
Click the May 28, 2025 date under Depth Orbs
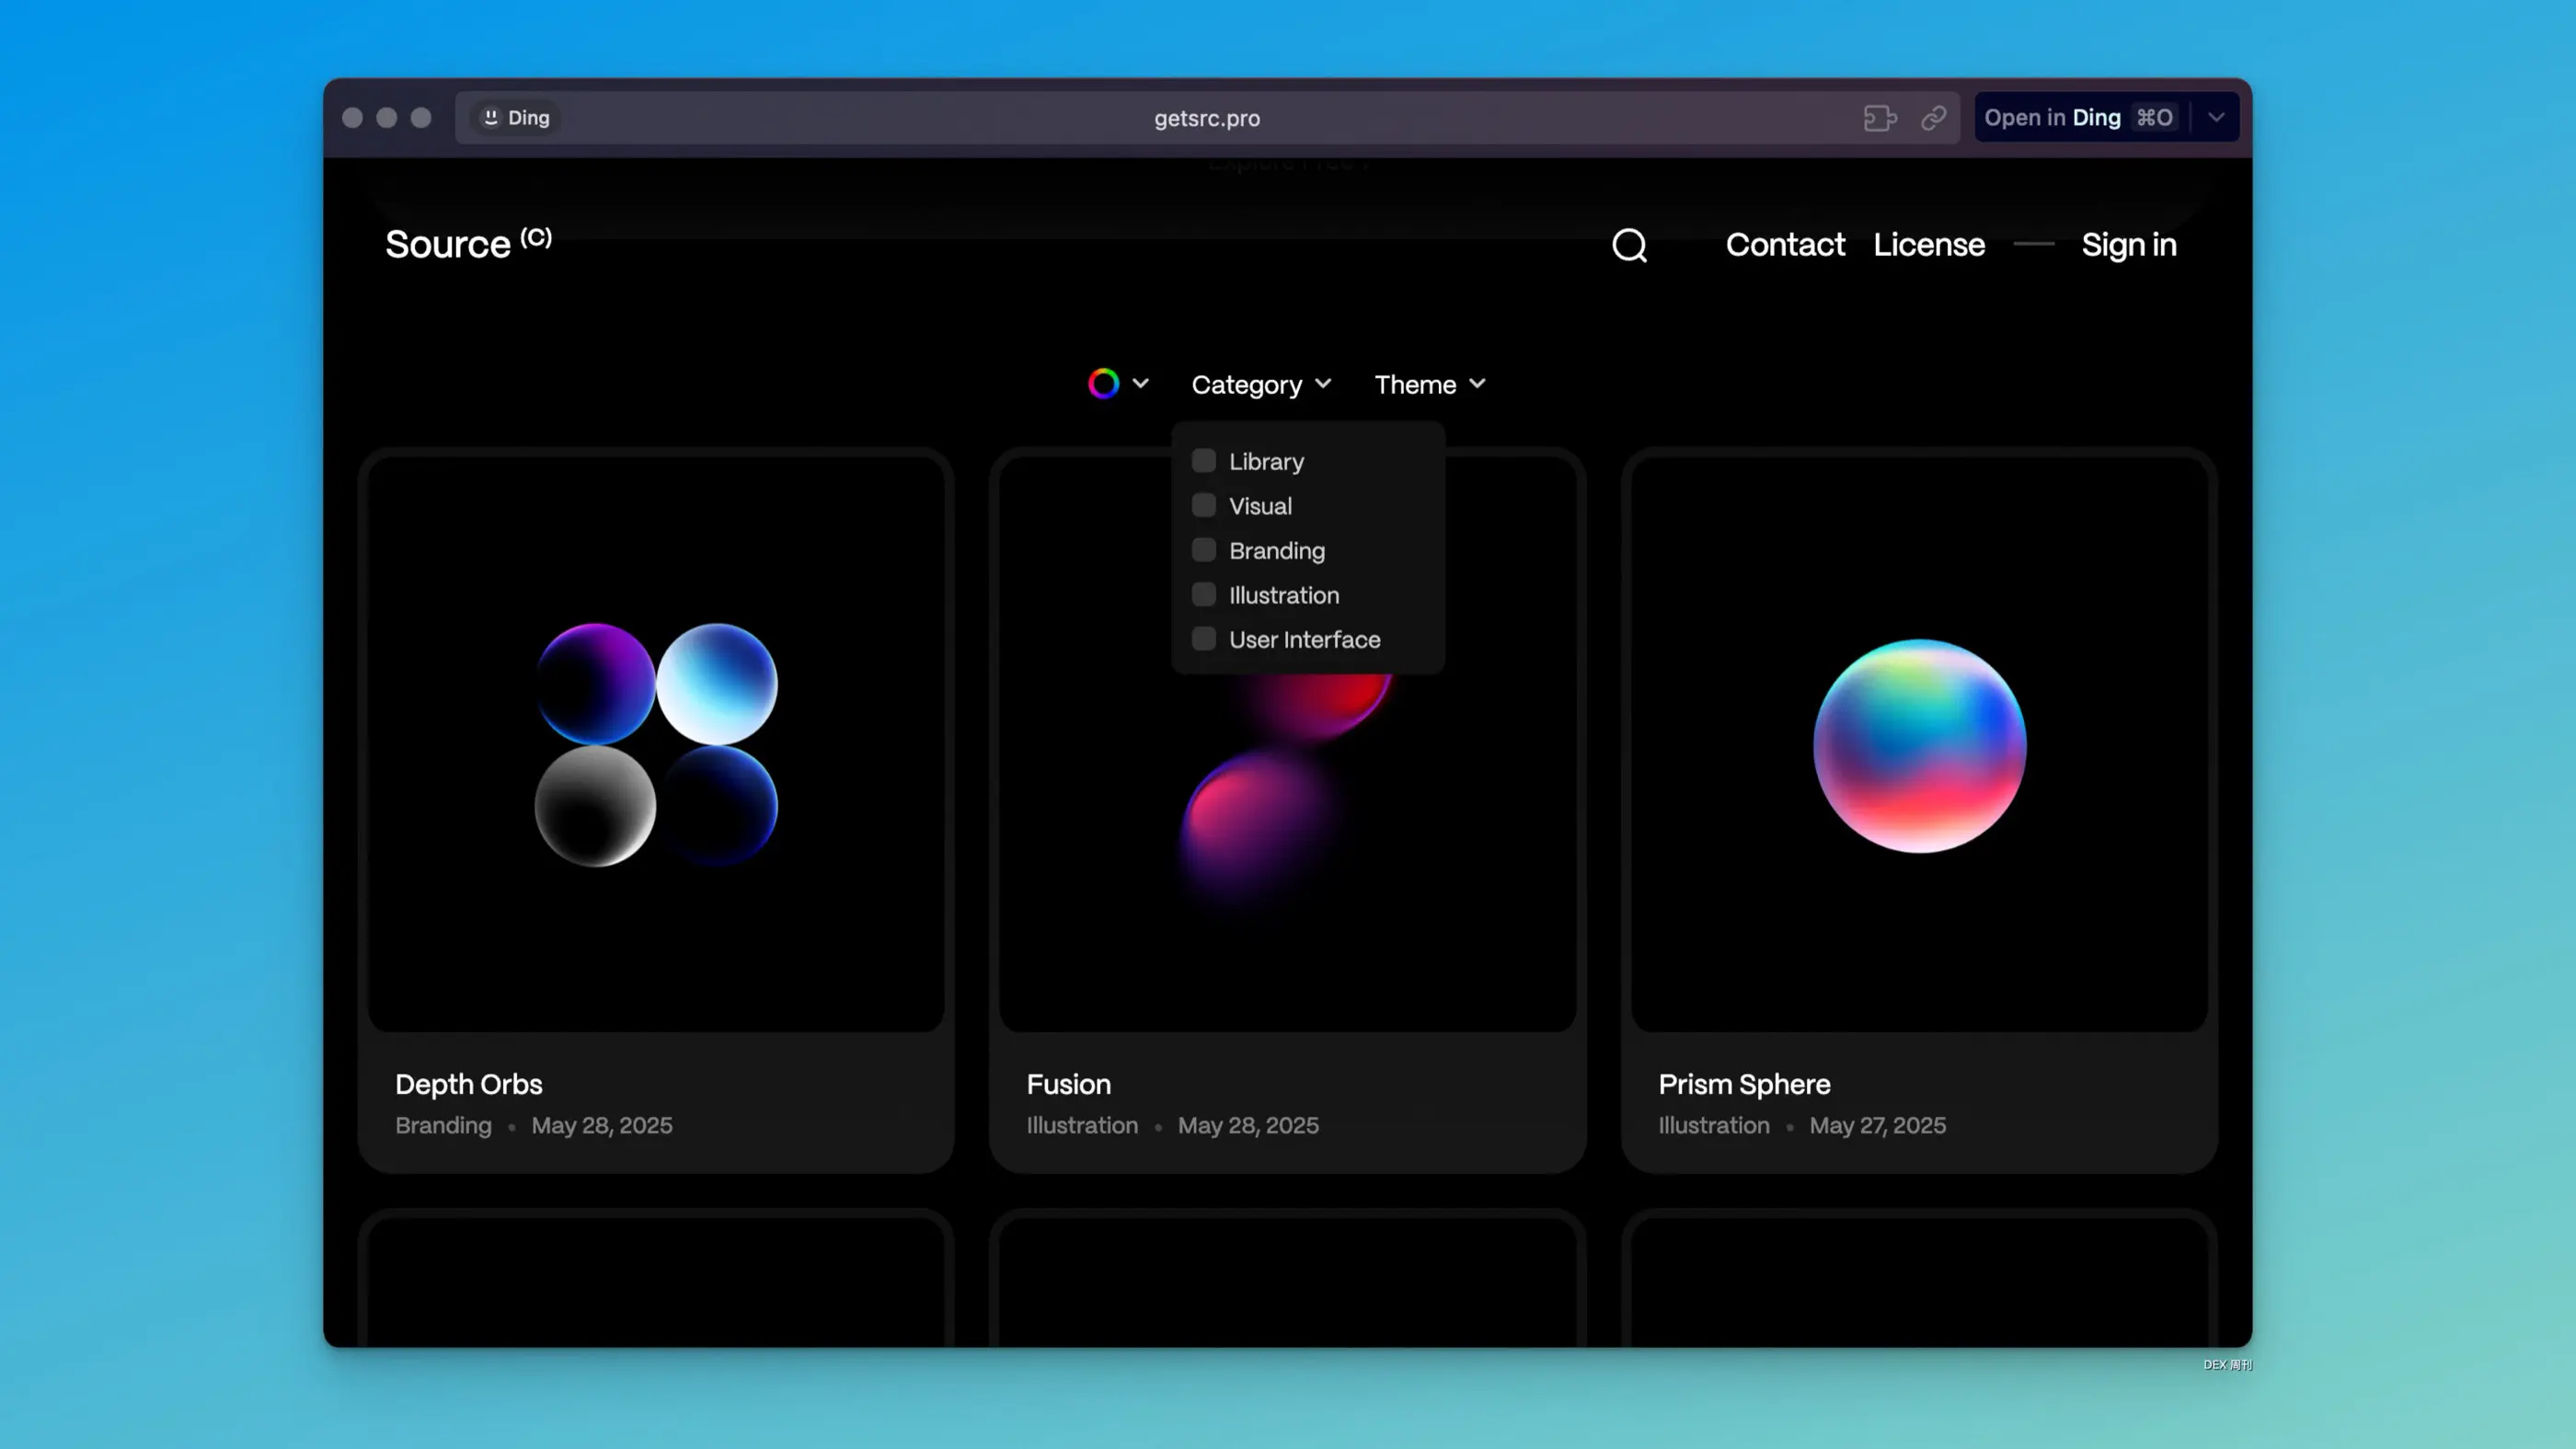[x=602, y=1126]
